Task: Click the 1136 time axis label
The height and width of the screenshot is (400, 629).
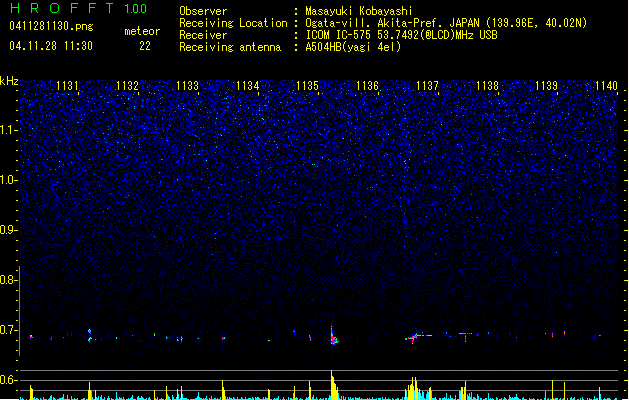Action: pos(367,86)
